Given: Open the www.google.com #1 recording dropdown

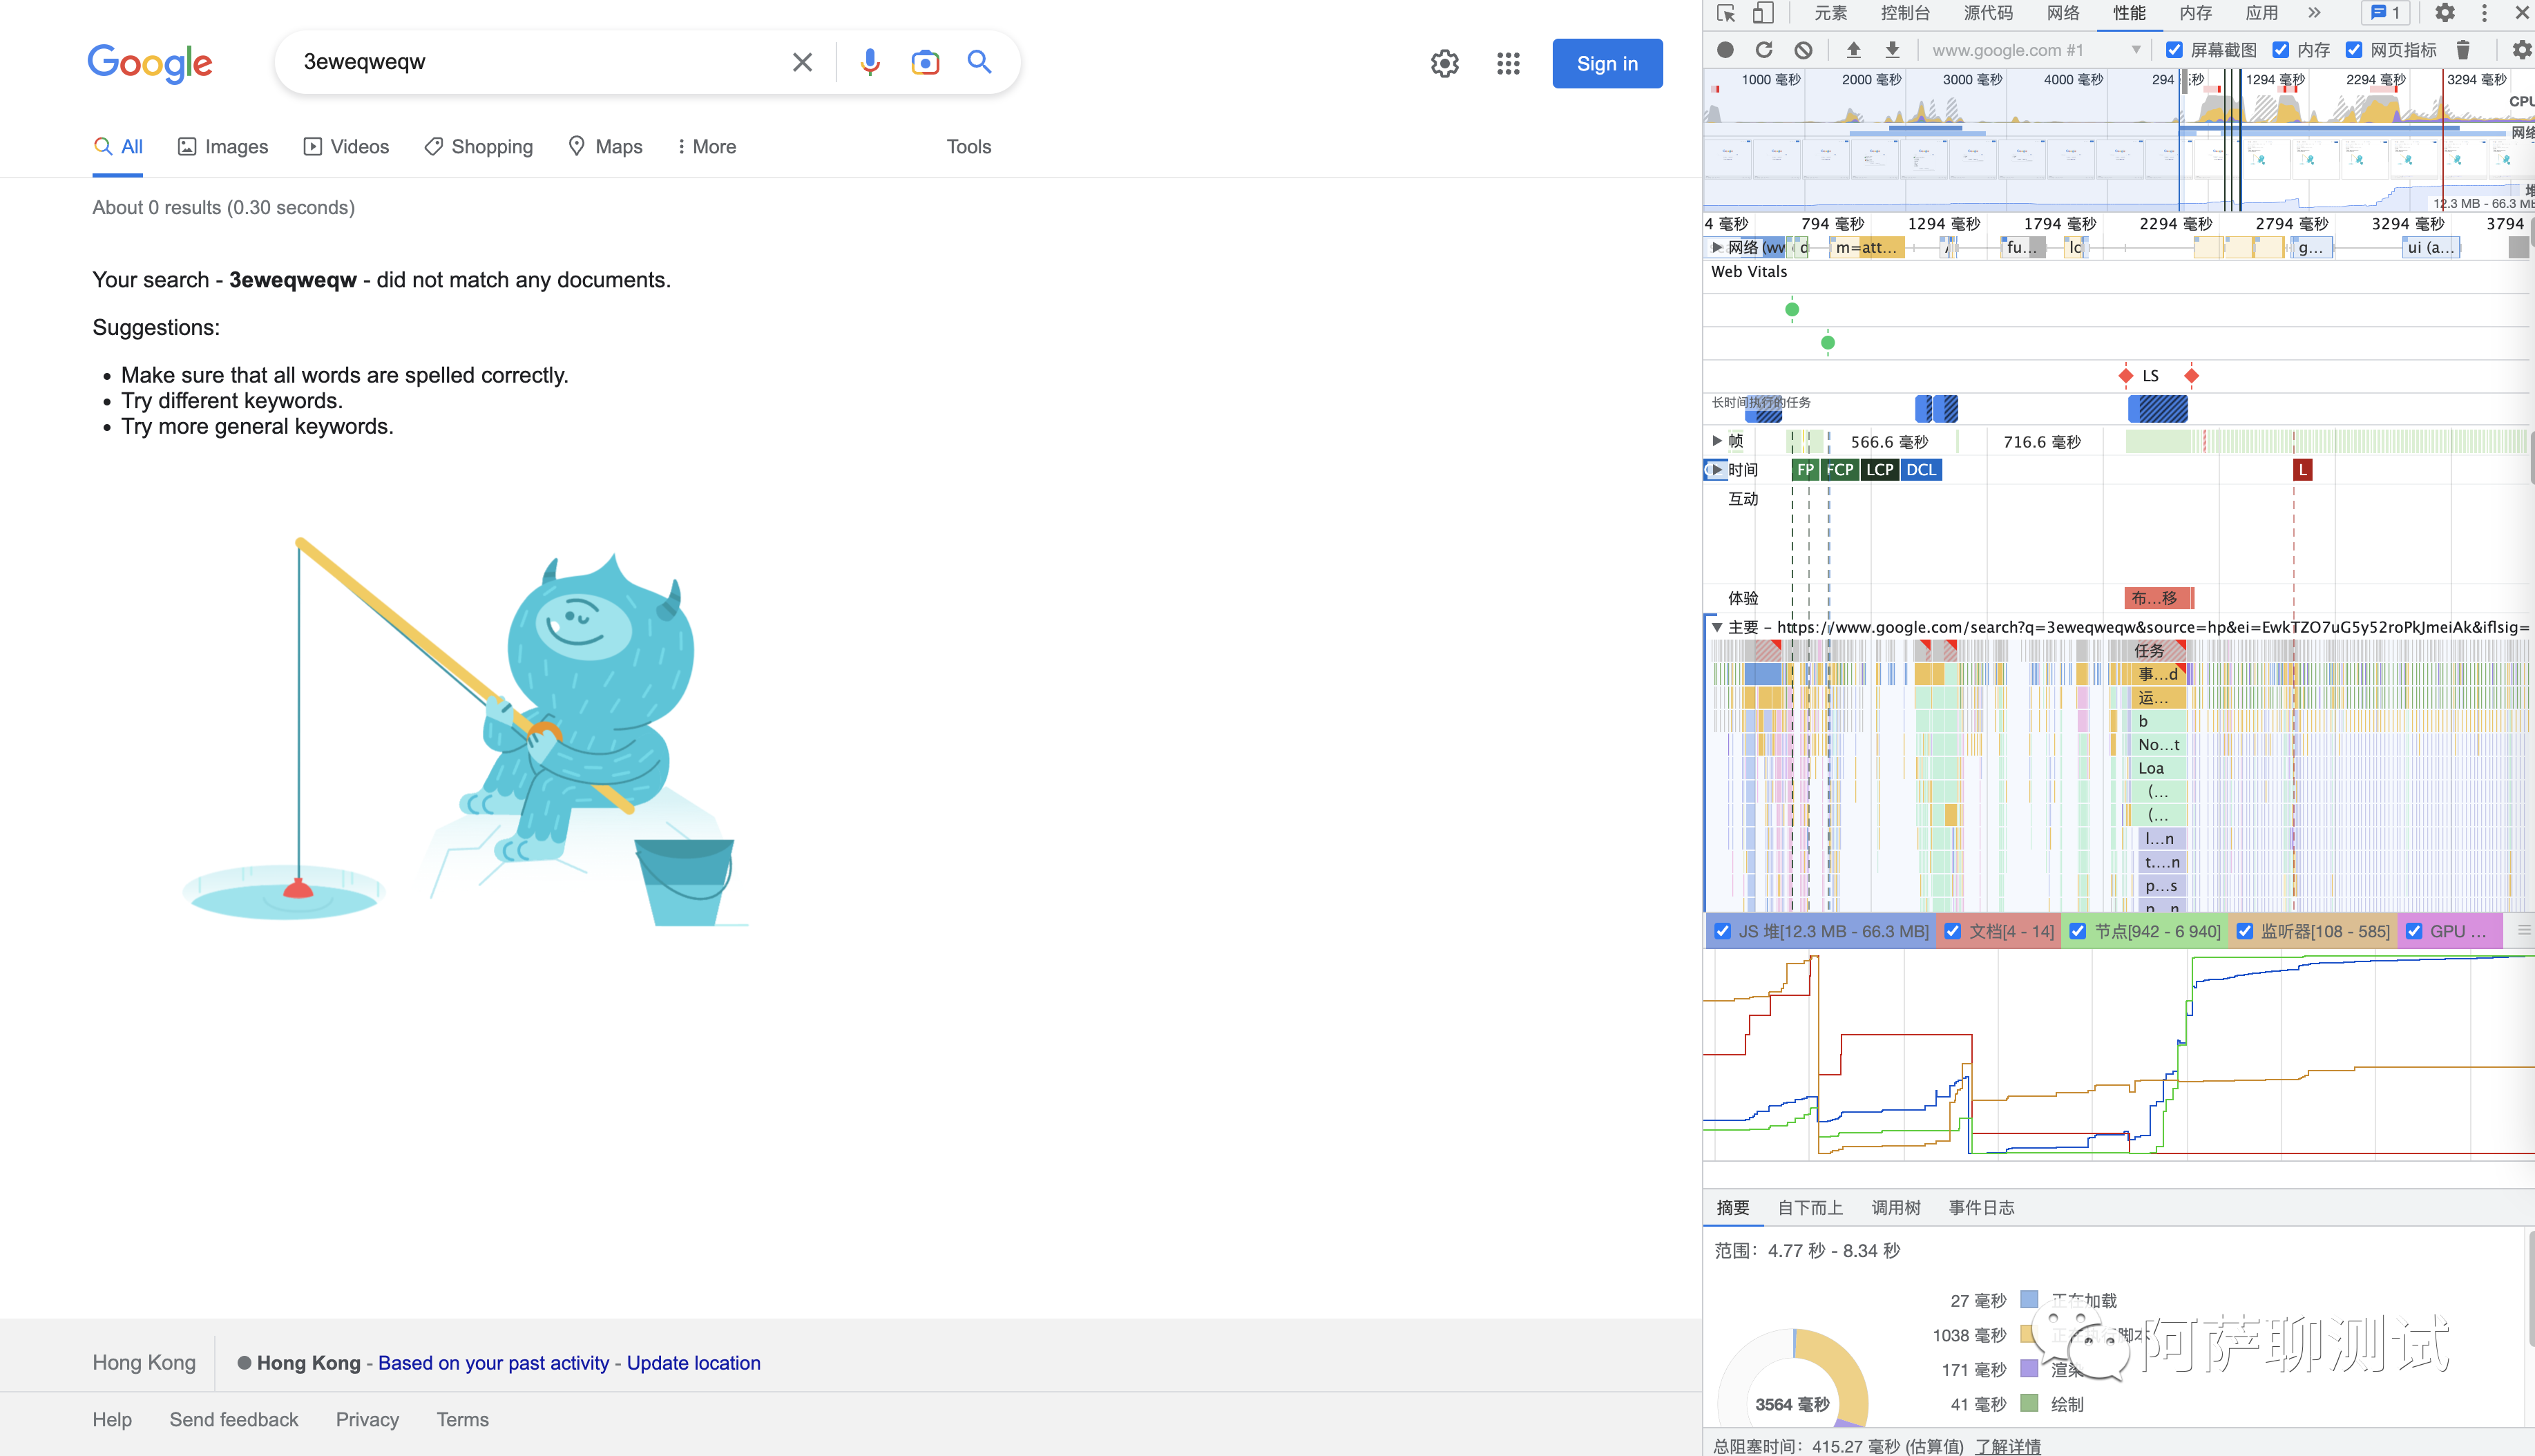Looking at the screenshot, I should (2136, 50).
